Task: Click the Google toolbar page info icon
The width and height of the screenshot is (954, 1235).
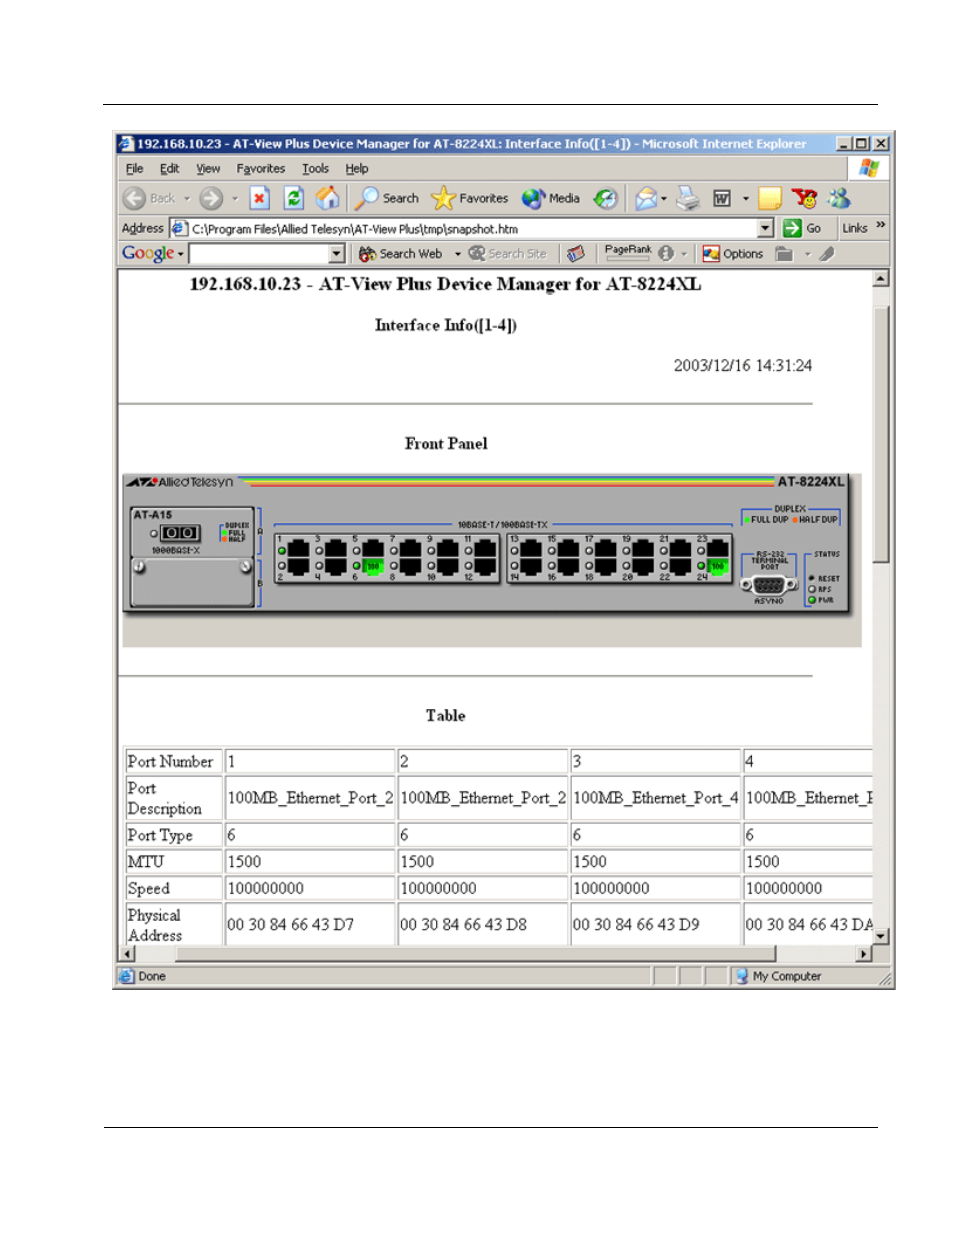Action: [x=666, y=254]
